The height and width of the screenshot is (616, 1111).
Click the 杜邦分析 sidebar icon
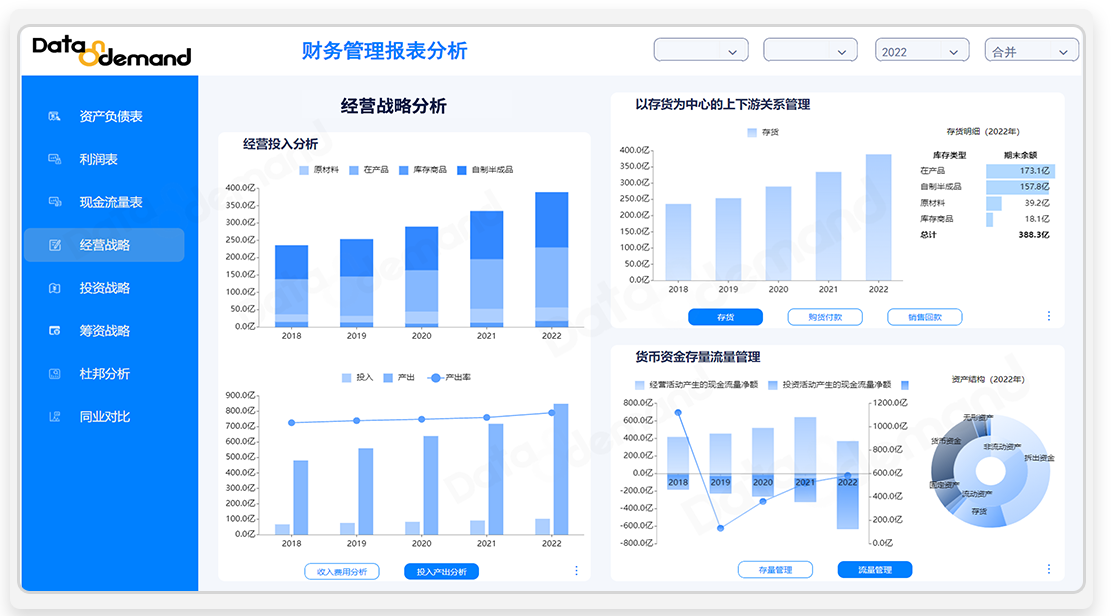pos(55,374)
